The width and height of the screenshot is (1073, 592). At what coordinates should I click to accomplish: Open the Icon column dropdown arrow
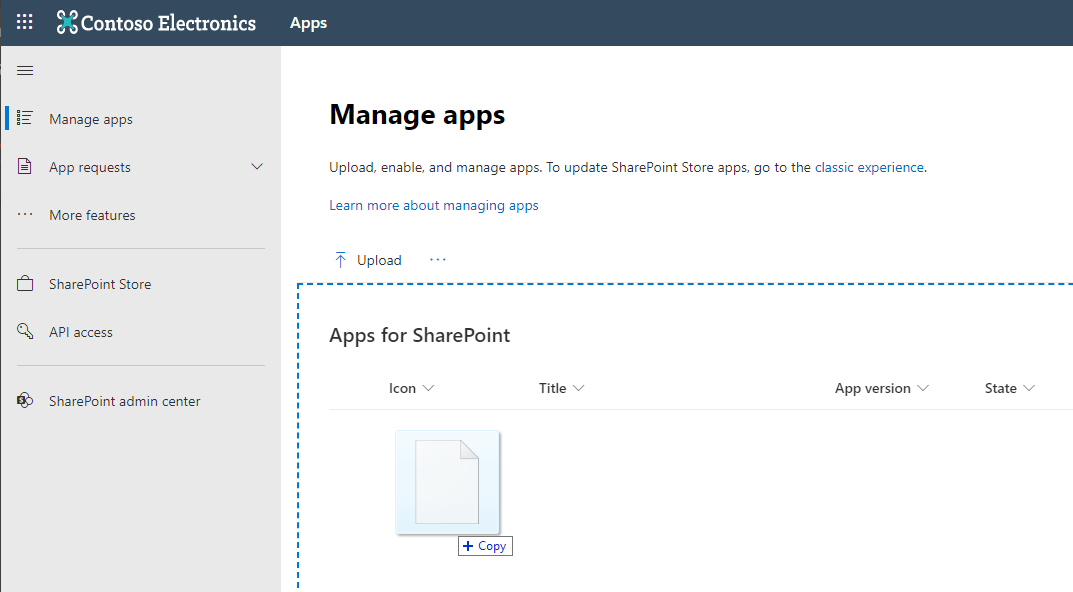(428, 388)
